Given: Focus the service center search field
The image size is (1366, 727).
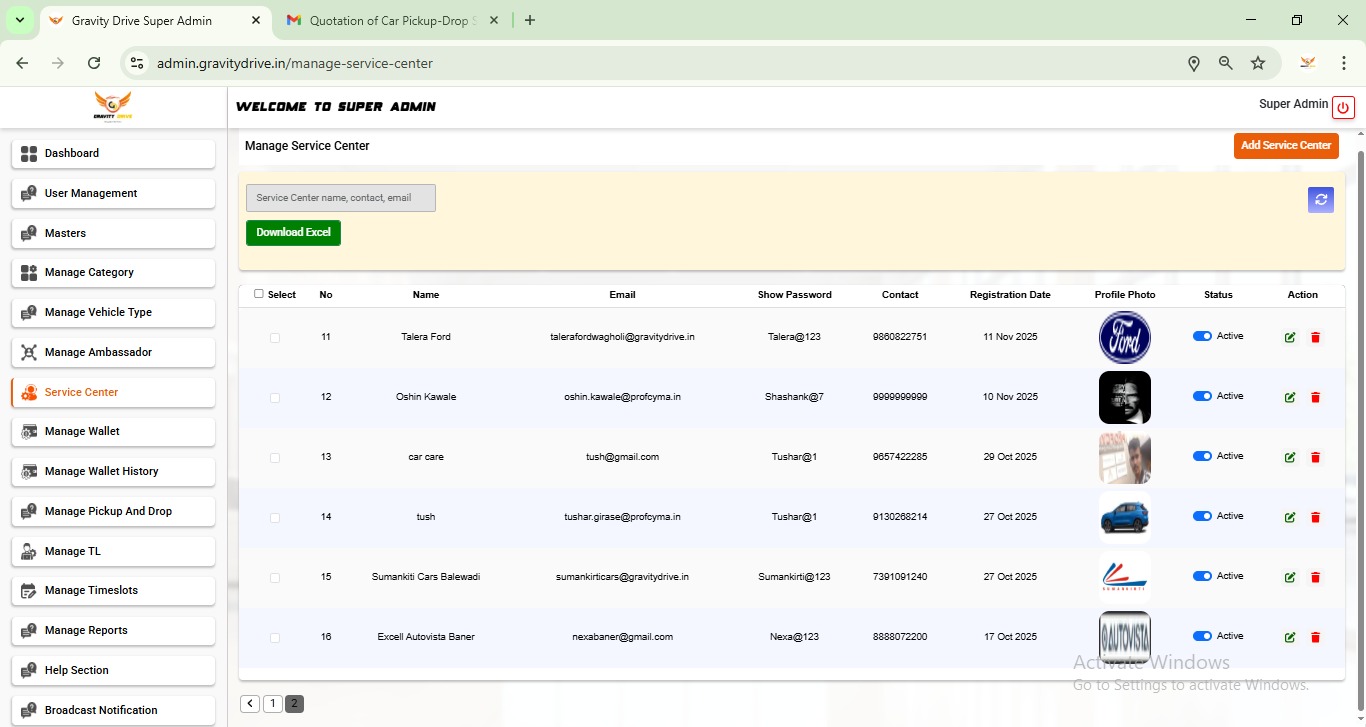Looking at the screenshot, I should 340,198.
